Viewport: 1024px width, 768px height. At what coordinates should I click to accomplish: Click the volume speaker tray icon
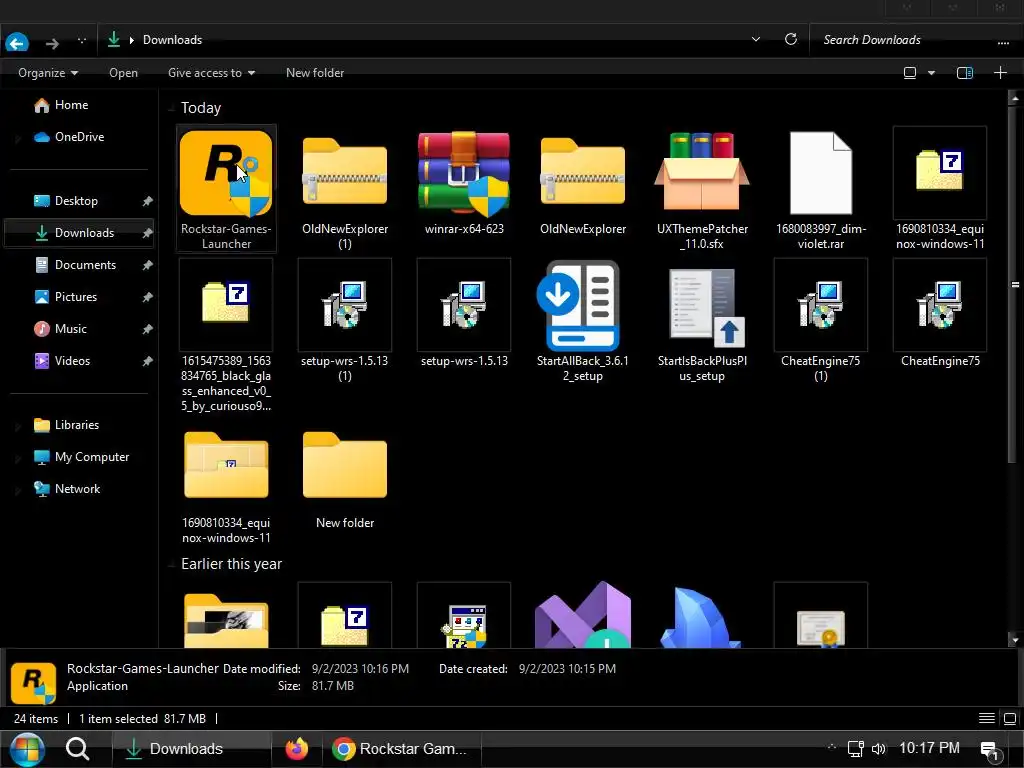(878, 748)
